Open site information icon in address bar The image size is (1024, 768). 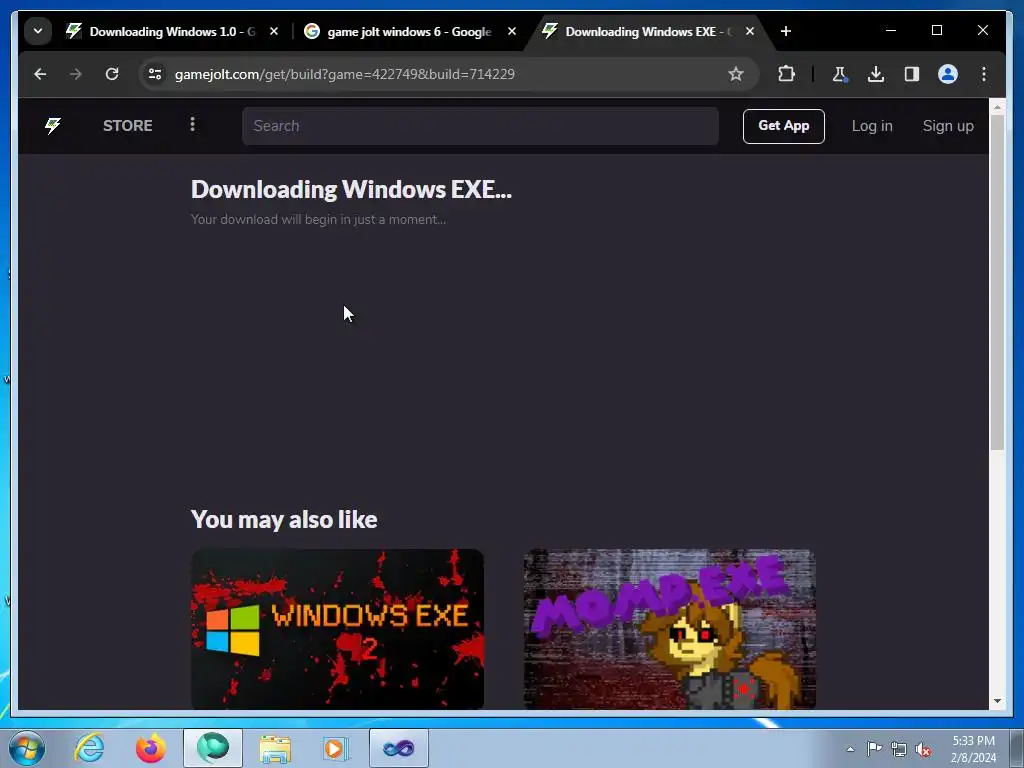(x=155, y=74)
